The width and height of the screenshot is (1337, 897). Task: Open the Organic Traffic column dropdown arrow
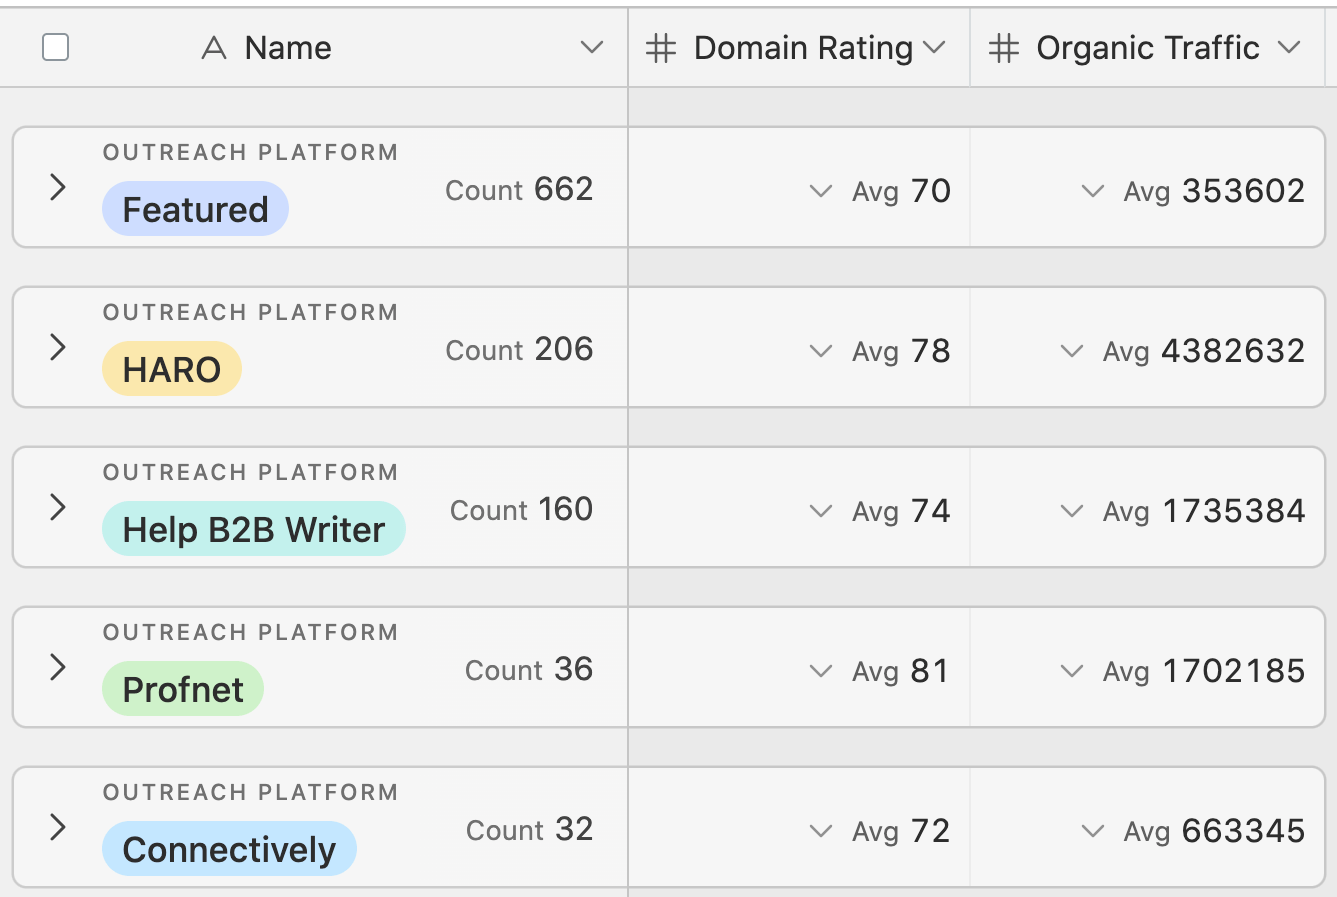pos(1289,48)
